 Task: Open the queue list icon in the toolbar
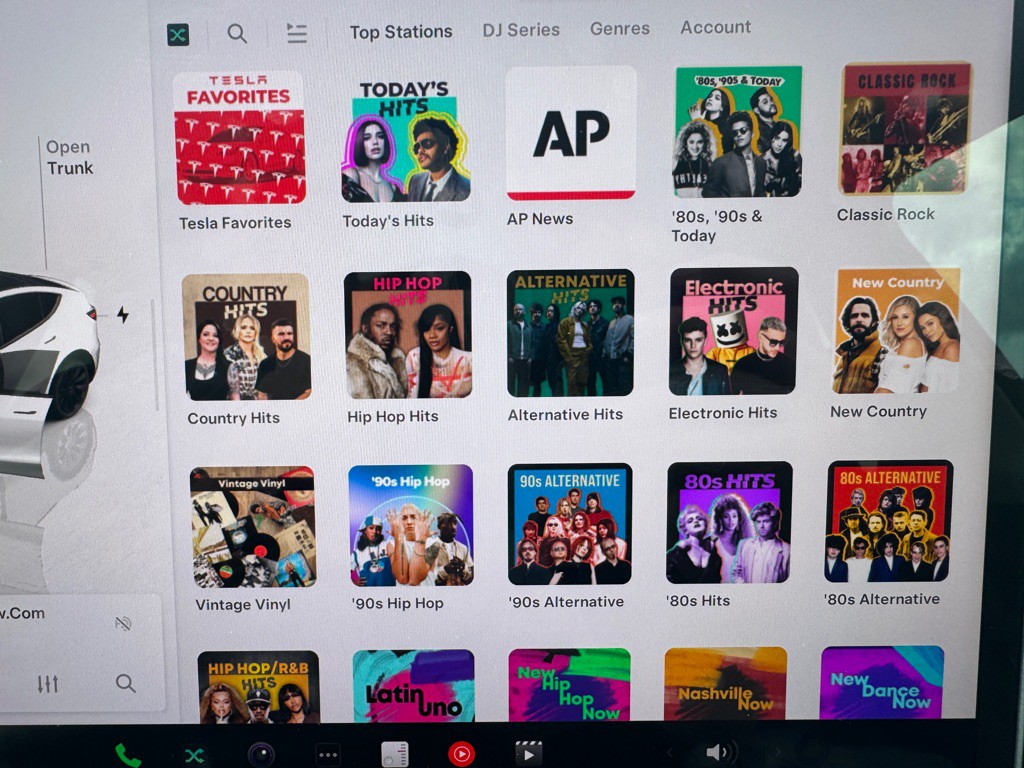296,33
